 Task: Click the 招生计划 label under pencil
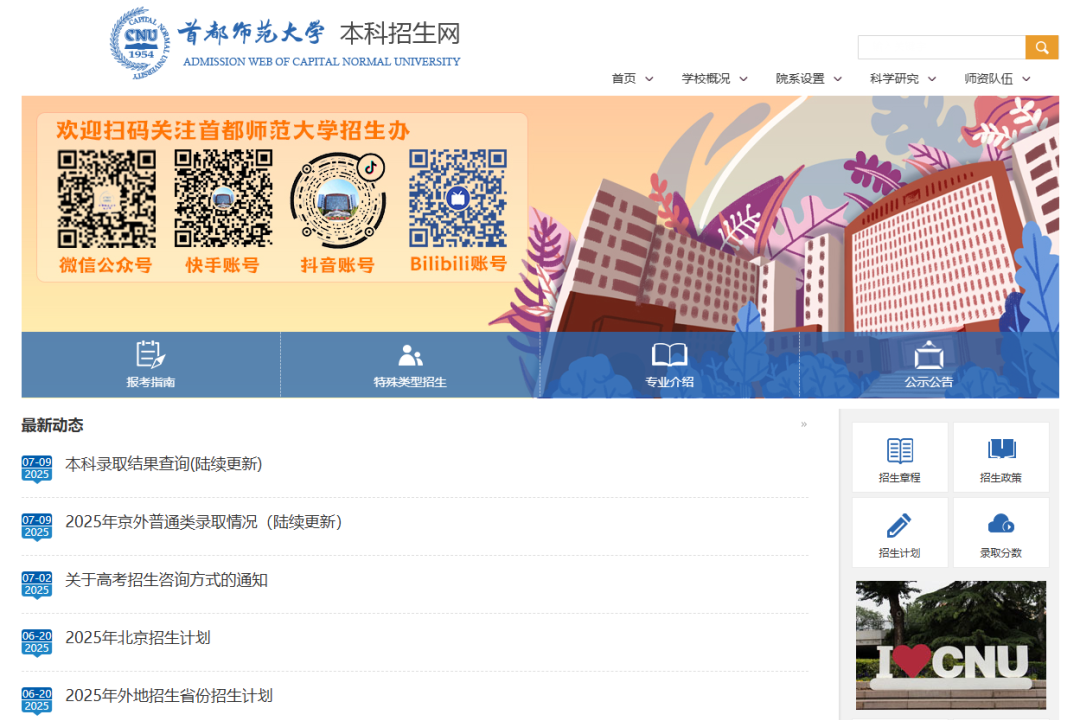(900, 553)
